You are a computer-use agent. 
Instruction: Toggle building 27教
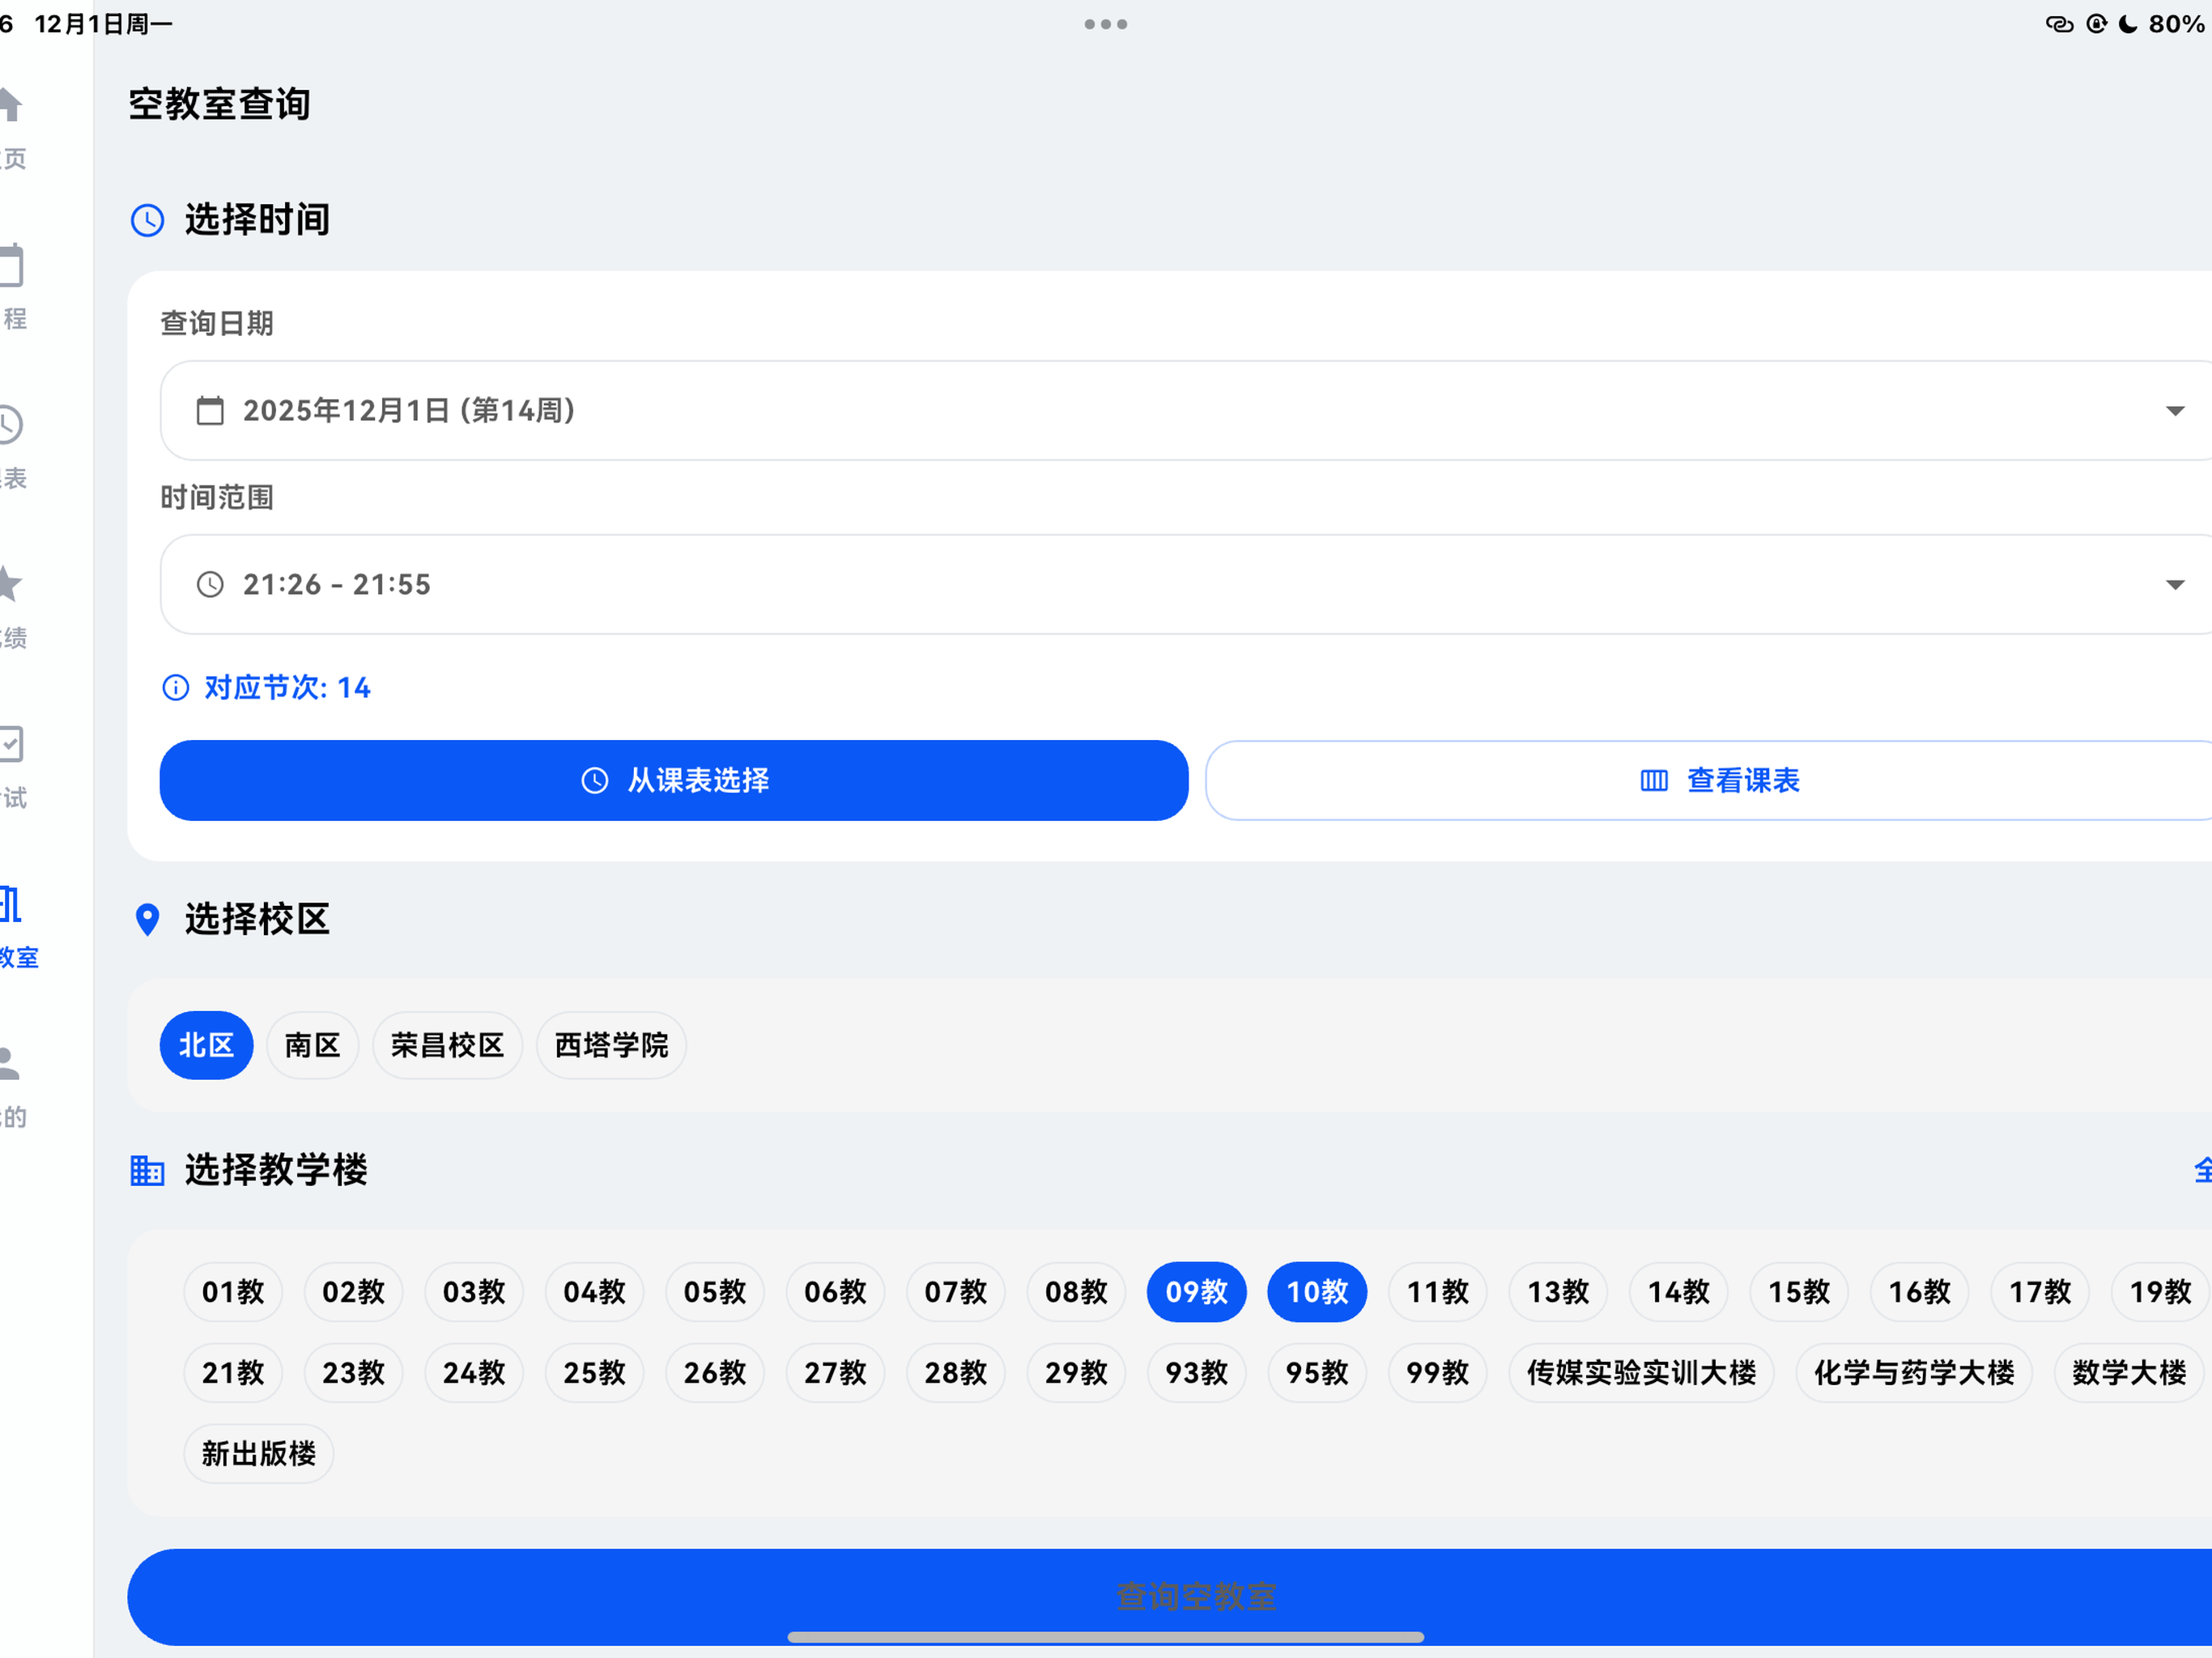pyautogui.click(x=836, y=1373)
